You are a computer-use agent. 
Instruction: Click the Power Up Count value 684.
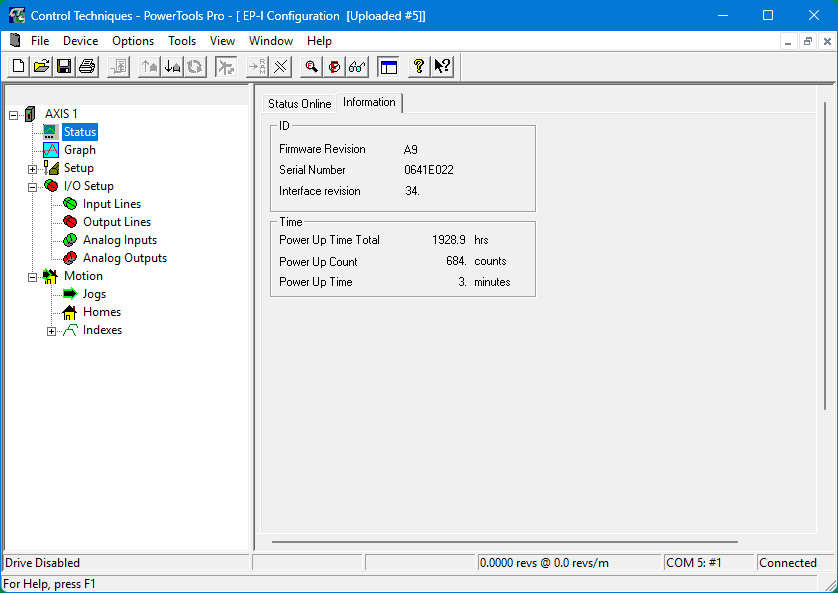pos(456,261)
